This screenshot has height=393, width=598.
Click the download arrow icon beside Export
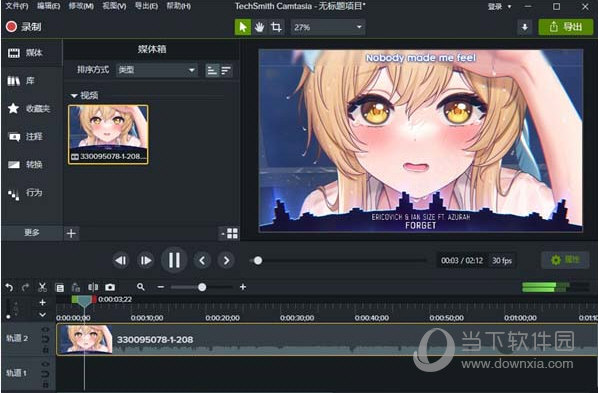pyautogui.click(x=525, y=27)
